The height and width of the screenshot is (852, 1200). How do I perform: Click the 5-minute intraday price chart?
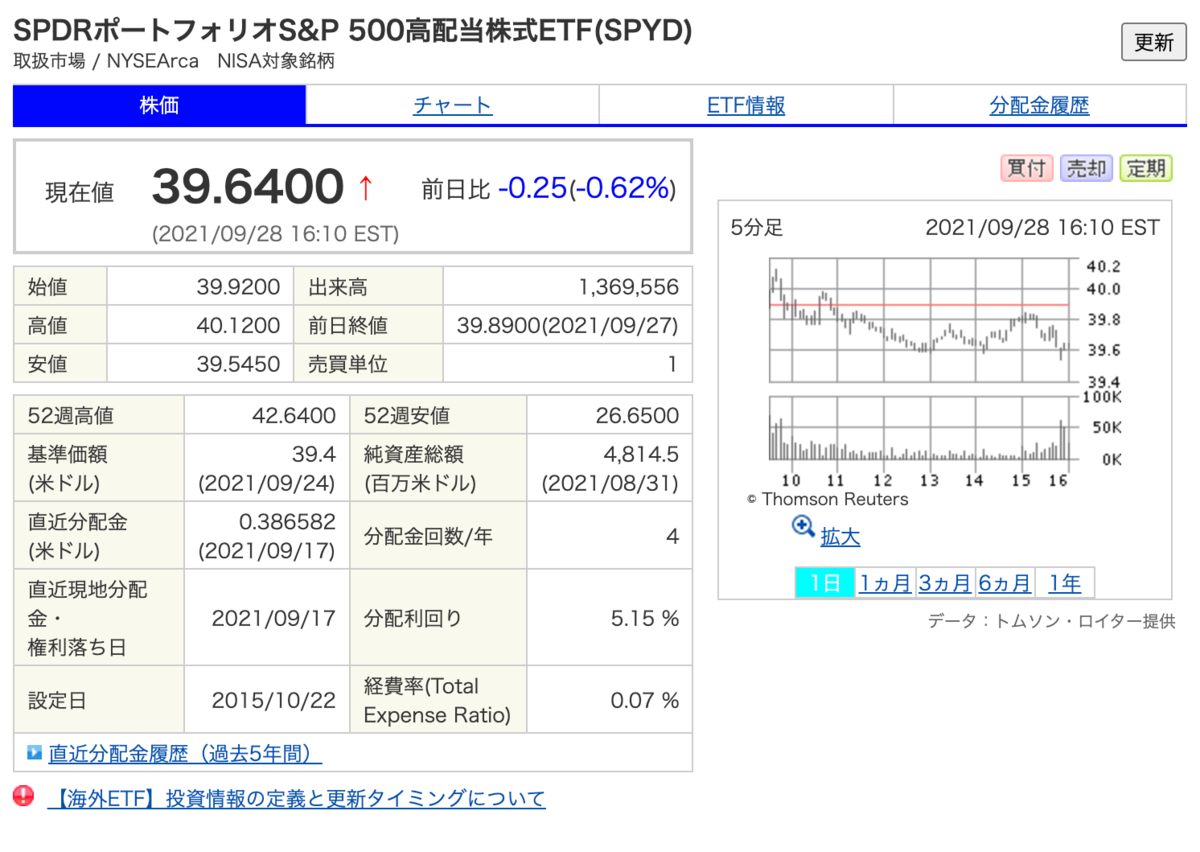(919, 320)
